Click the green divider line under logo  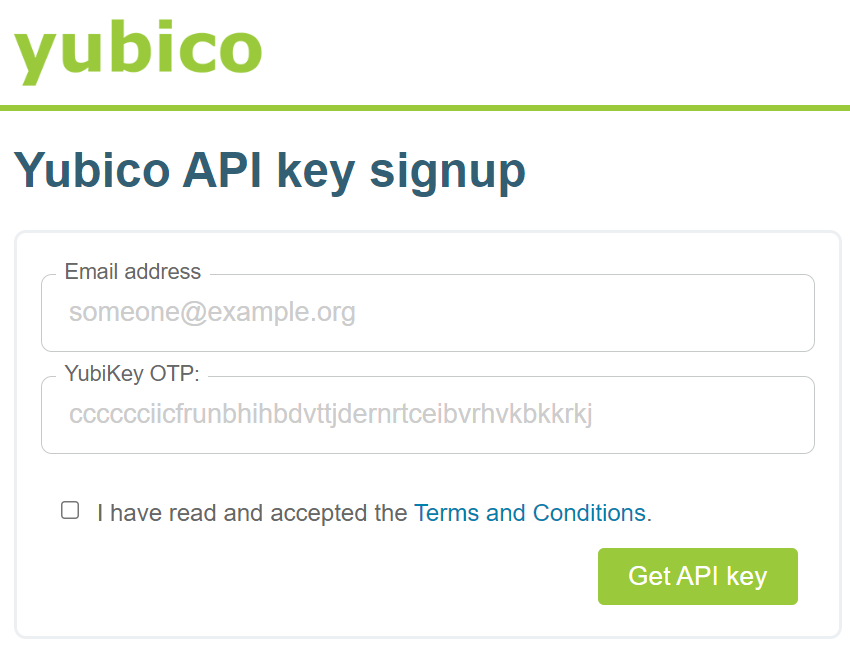[x=425, y=108]
